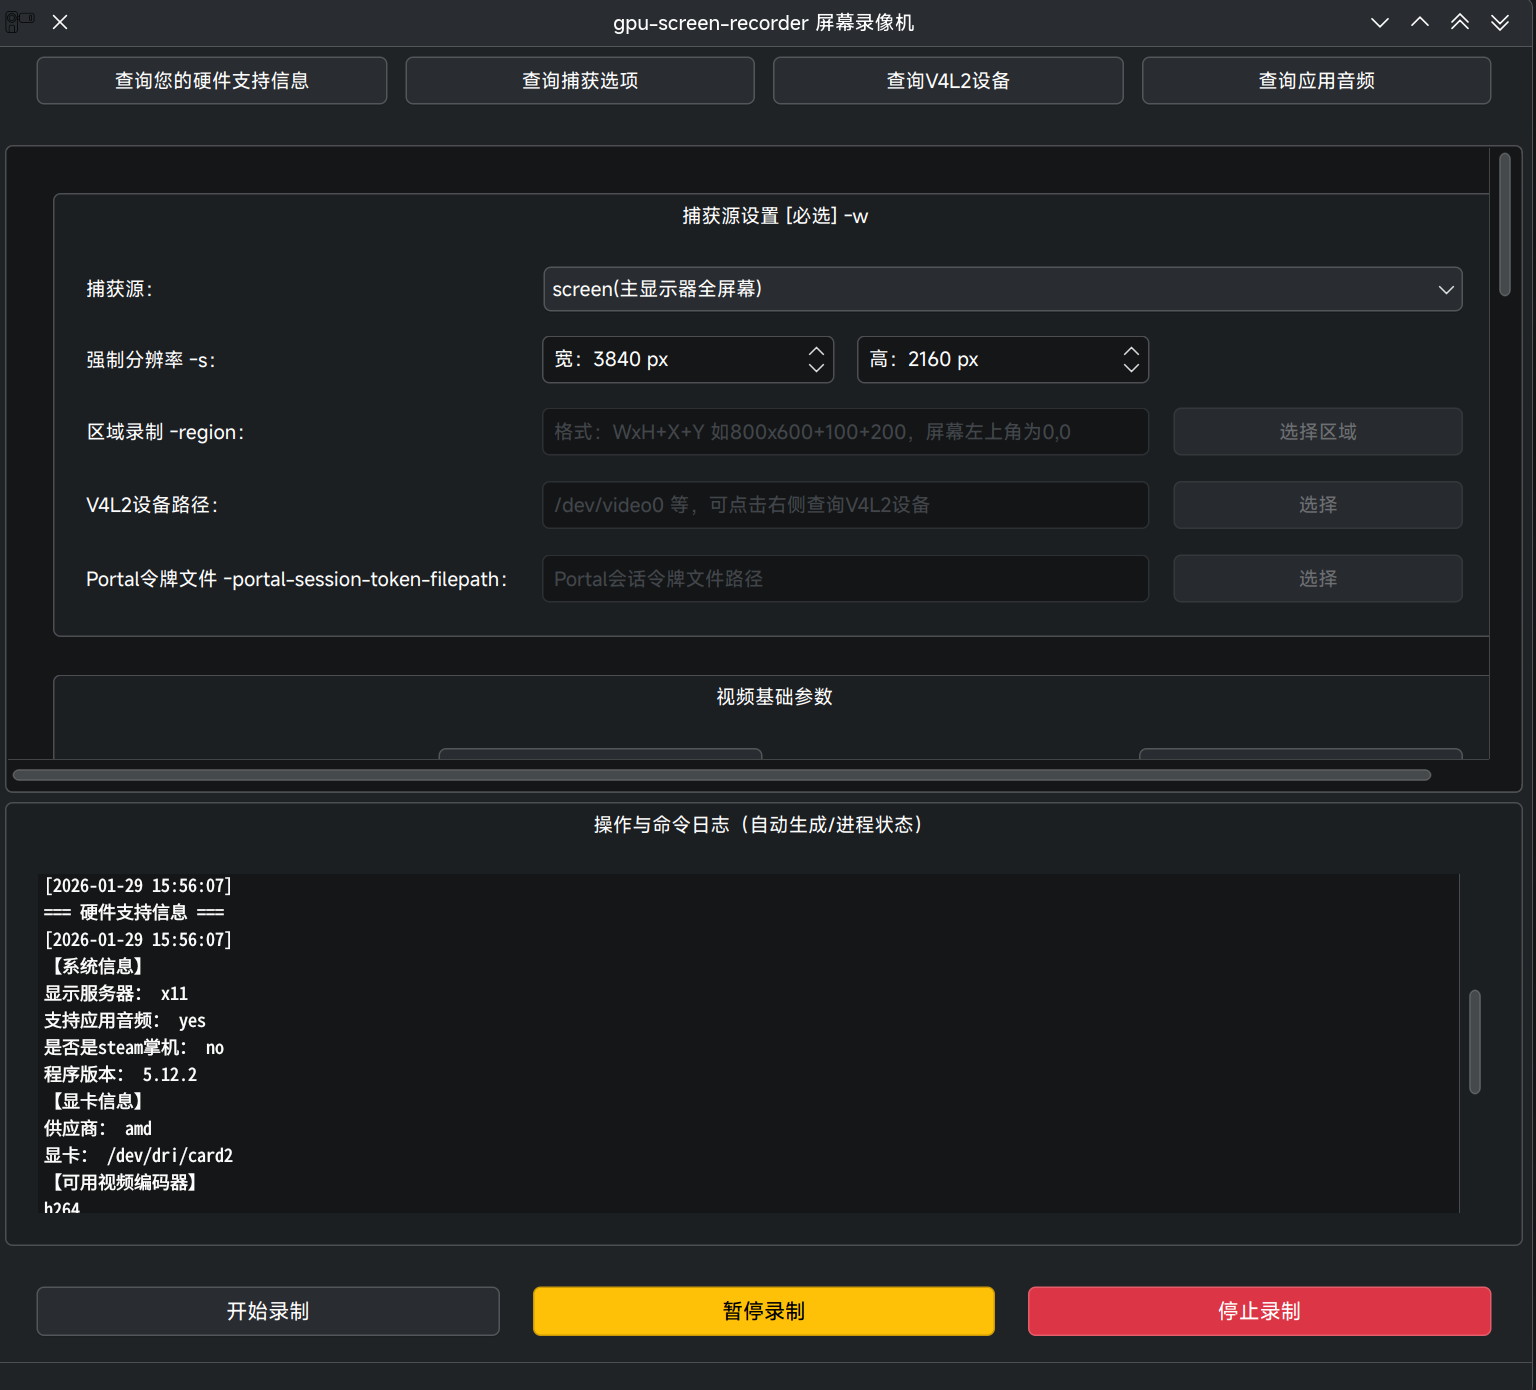Click the 区域录制 region format input field
This screenshot has height=1390, width=1536.
click(845, 431)
